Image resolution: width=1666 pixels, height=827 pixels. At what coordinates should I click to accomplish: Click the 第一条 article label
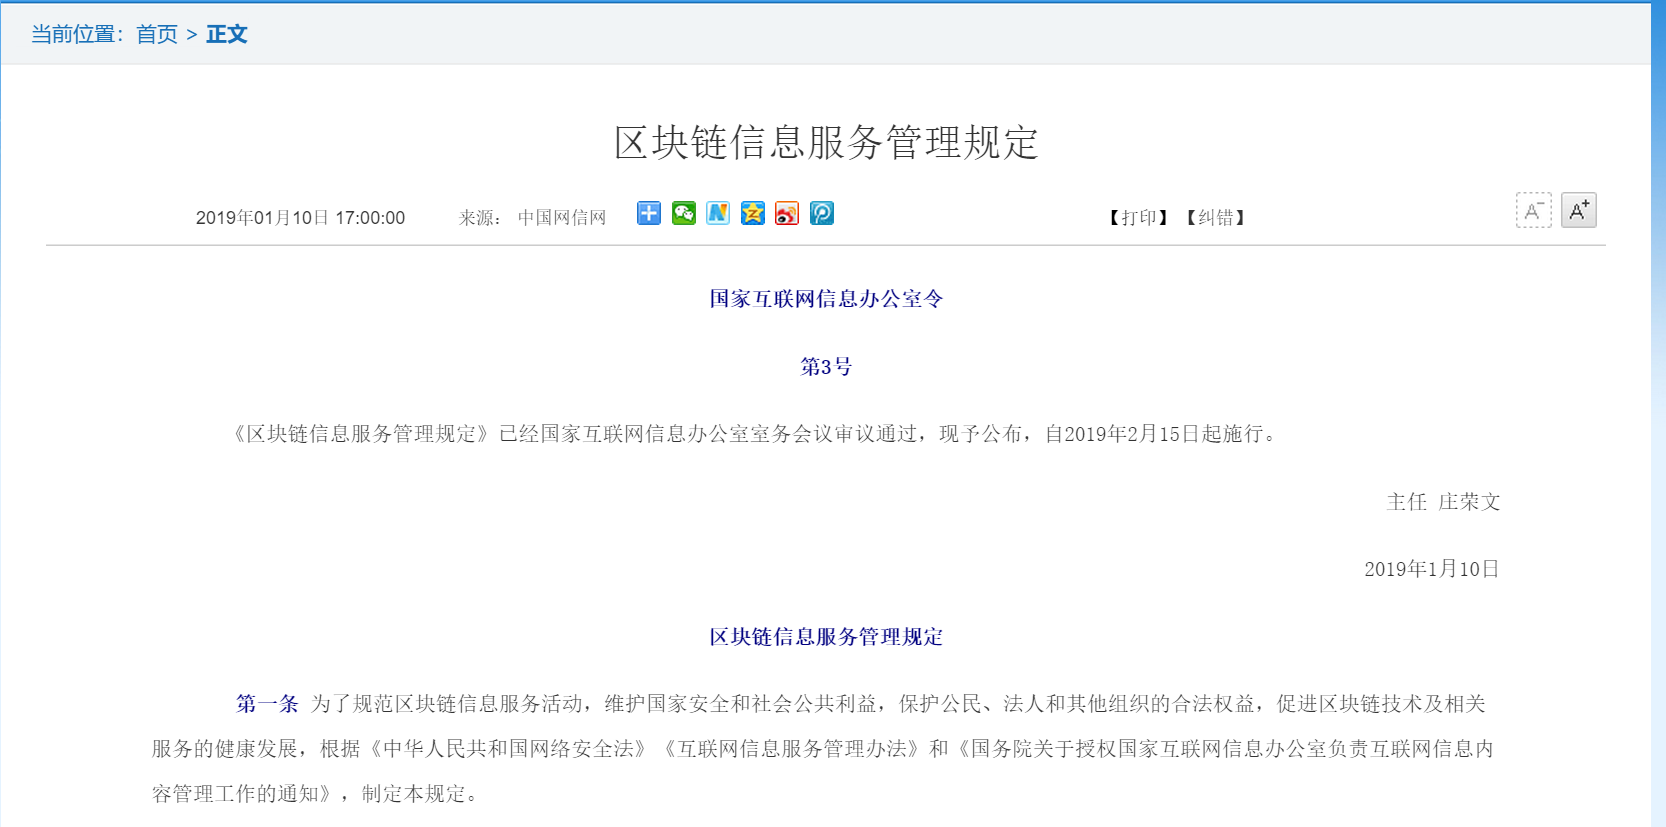coord(267,704)
